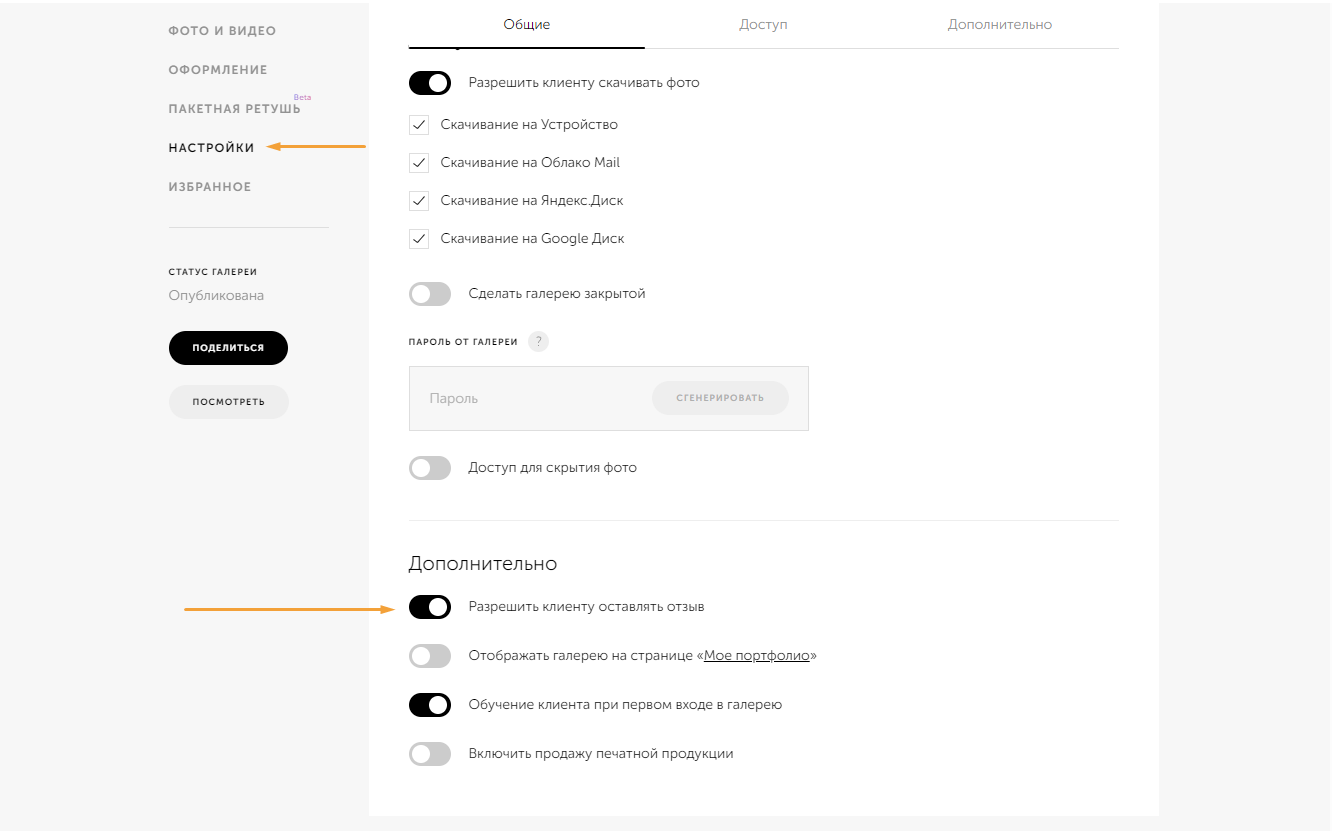Disable 'Разрешить клиенту оставлять отзыв' toggle
This screenshot has height=831, width=1332.
430,607
